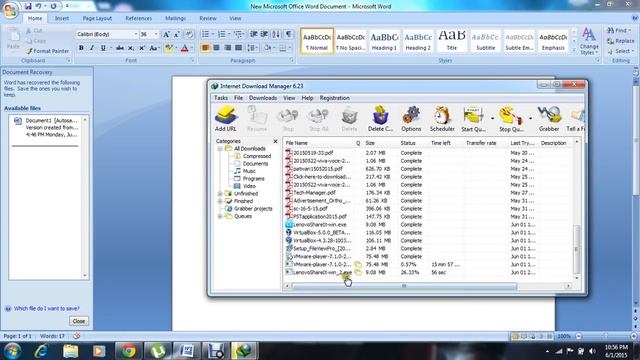
Task: Open Stop Queue dropdown arrow in IDM
Action: [530, 118]
